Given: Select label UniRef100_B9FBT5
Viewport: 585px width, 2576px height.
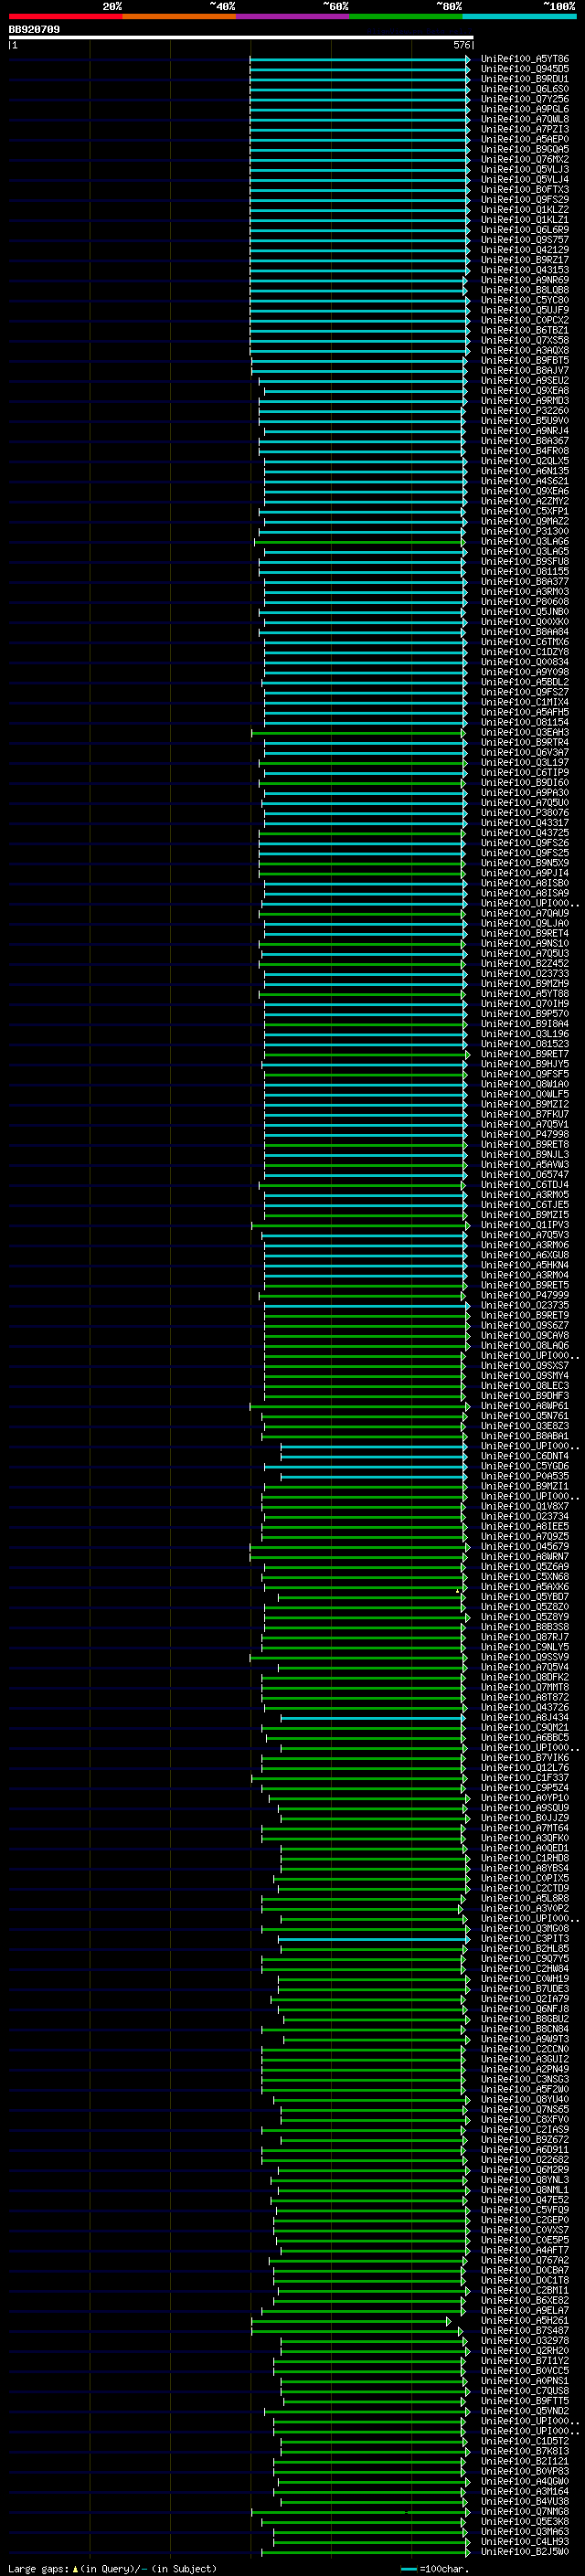Looking at the screenshot, I should tap(524, 360).
